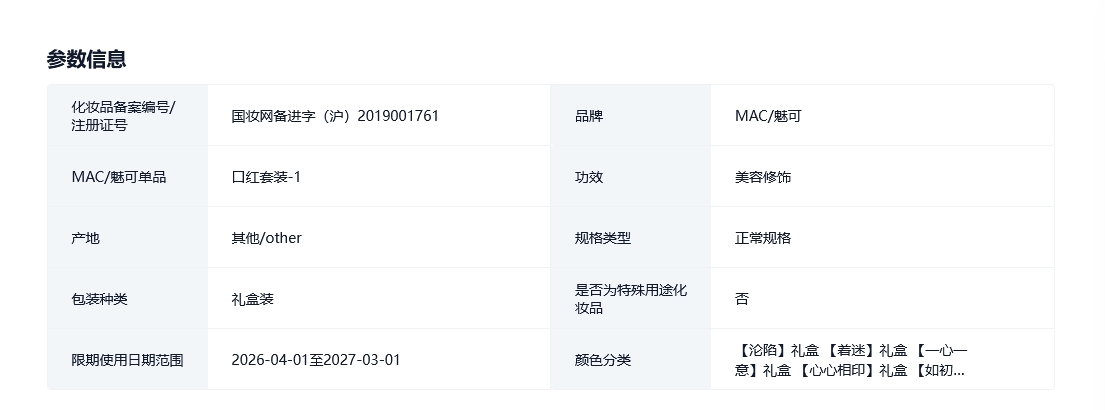
Task: Expand the truncated 【沦陷】礼盒 color list text
Action: pyautogui.click(x=852, y=360)
